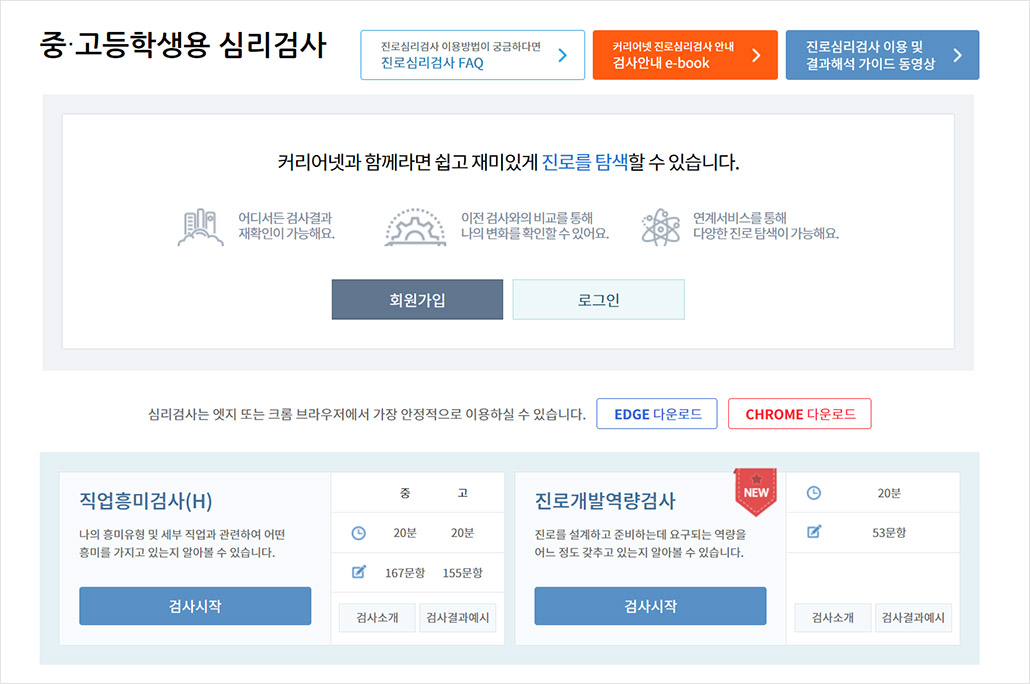Click the clock icon in 직업흥미검사(H) card

[x=359, y=533]
